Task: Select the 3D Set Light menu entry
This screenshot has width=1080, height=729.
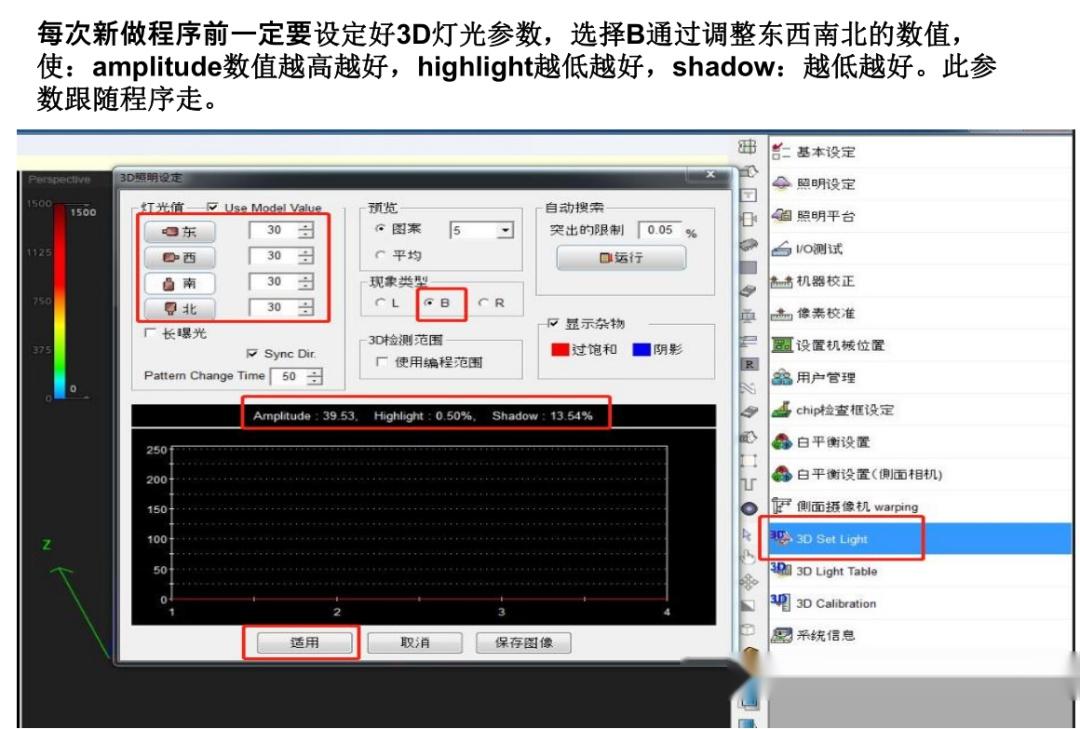Action: coord(921,539)
